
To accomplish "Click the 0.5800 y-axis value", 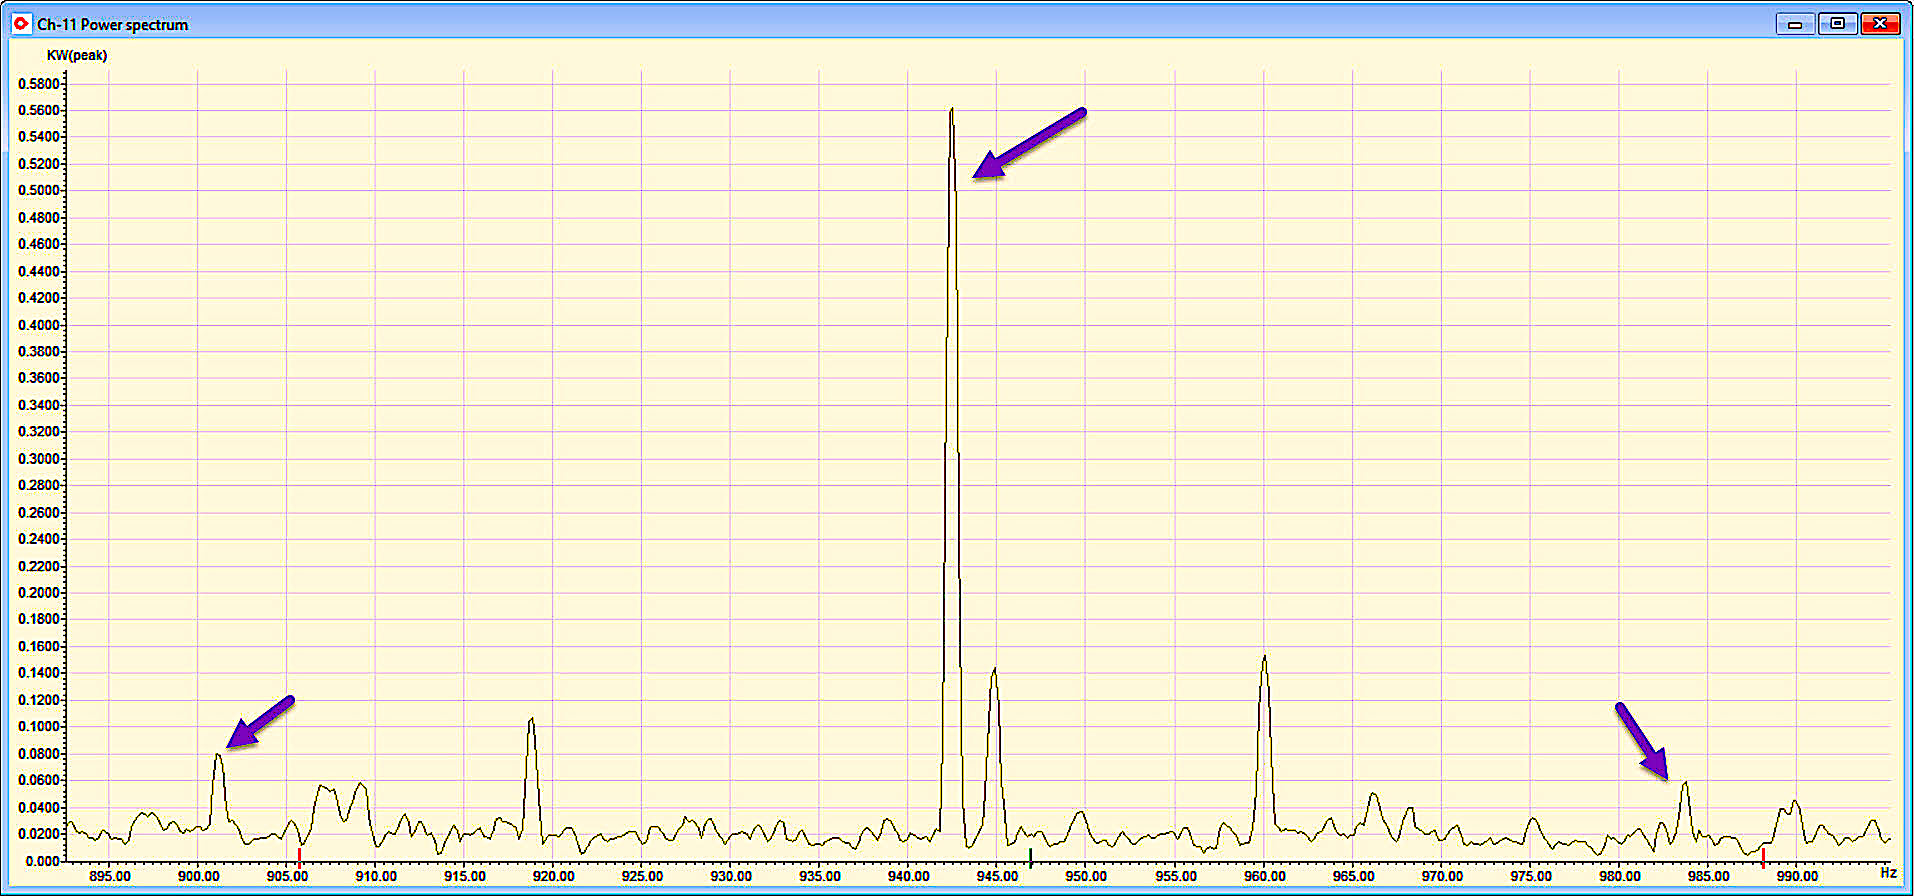I will click(x=39, y=84).
